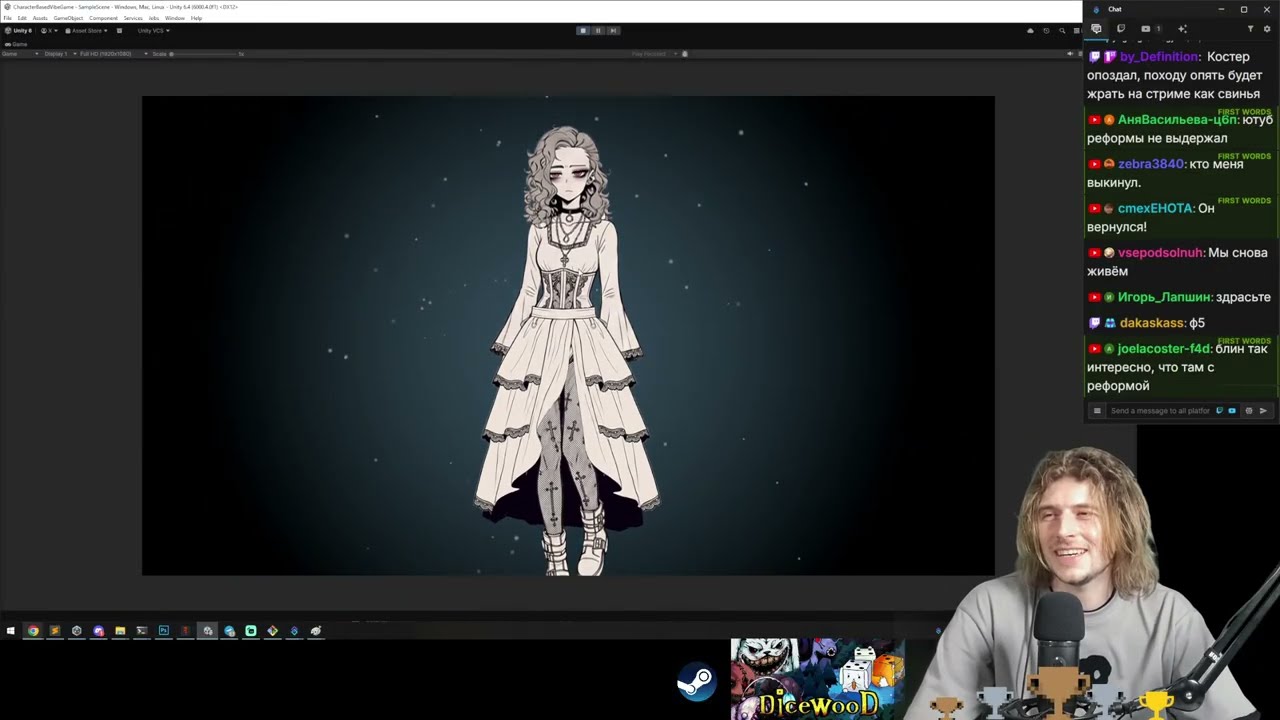This screenshot has height=720, width=1280.
Task: Click the DiceWood game thumbnail
Action: 818,679
